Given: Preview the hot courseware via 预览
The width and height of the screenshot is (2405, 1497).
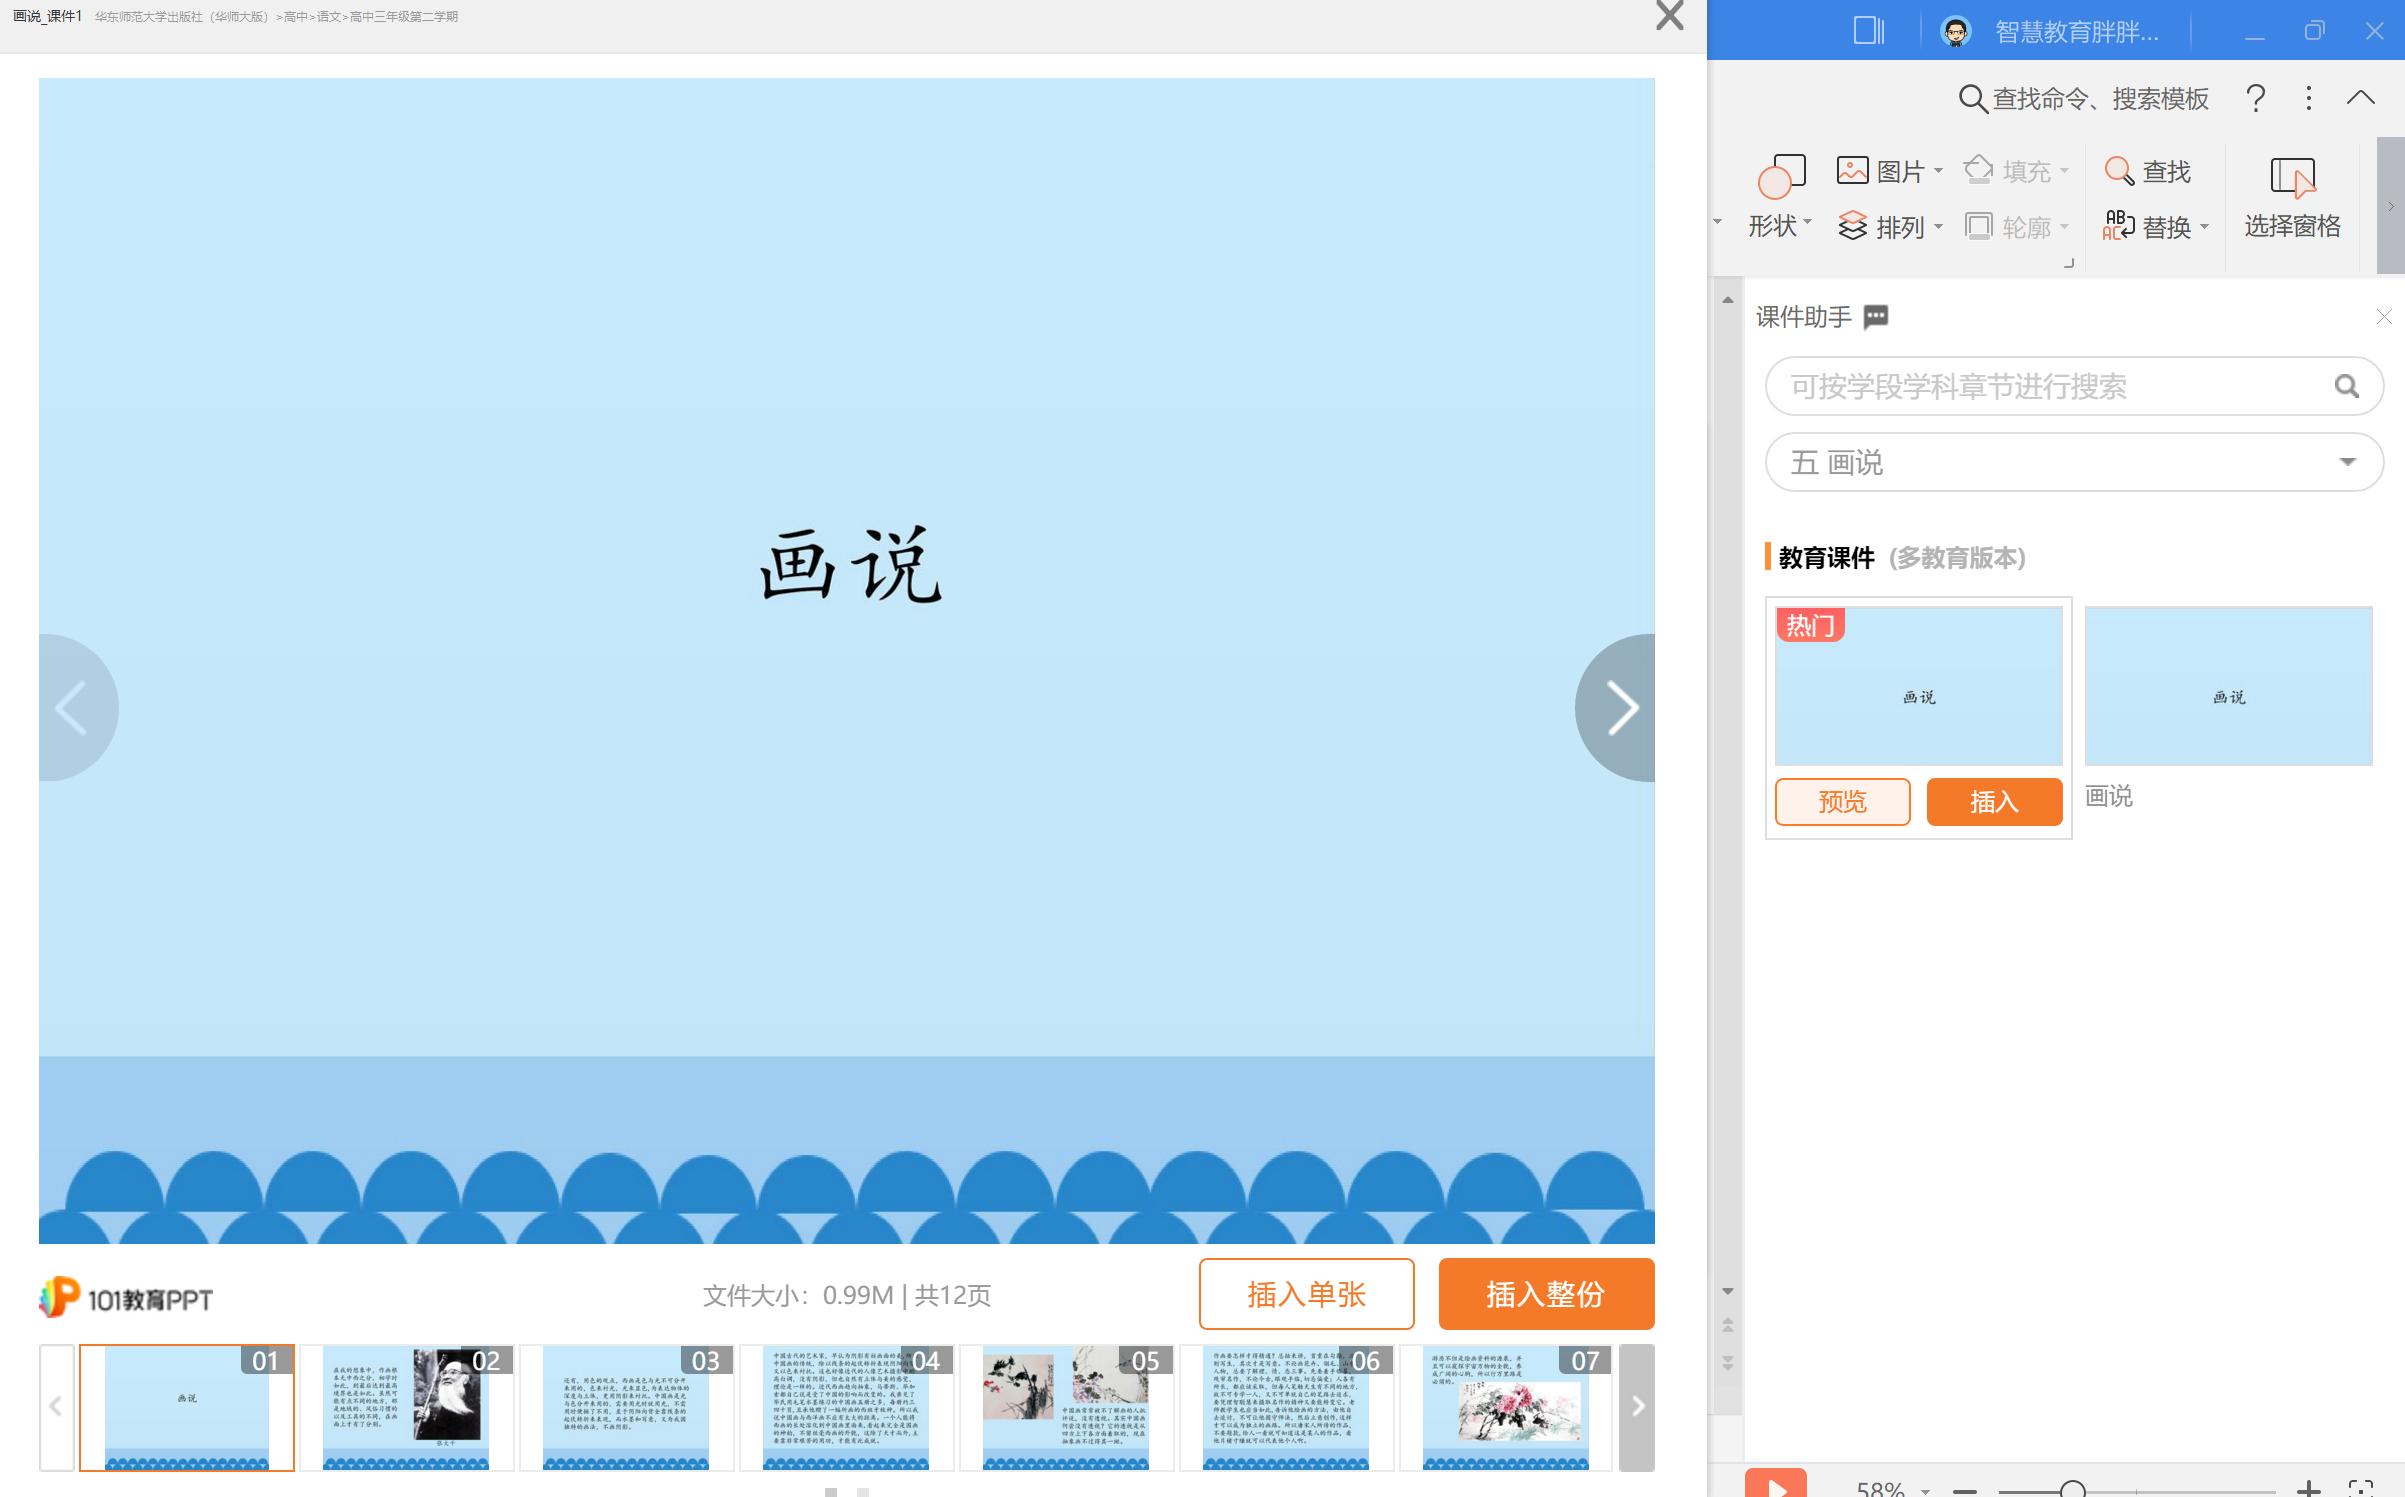Looking at the screenshot, I should tap(1841, 801).
